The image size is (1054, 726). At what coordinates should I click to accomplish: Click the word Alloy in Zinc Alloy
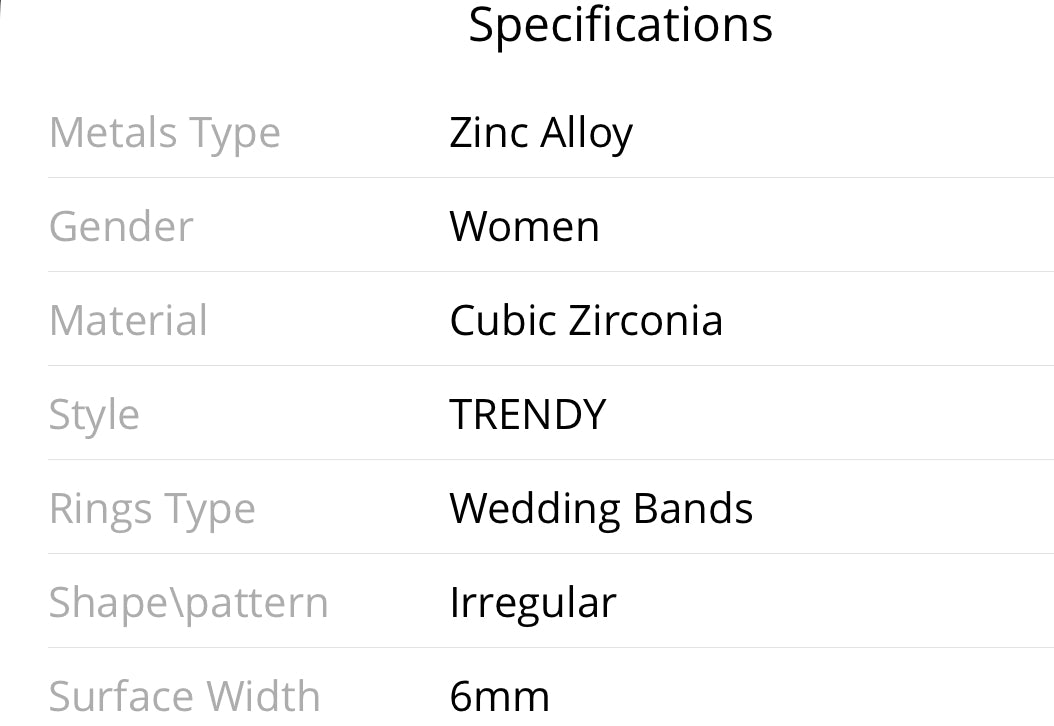[586, 134]
